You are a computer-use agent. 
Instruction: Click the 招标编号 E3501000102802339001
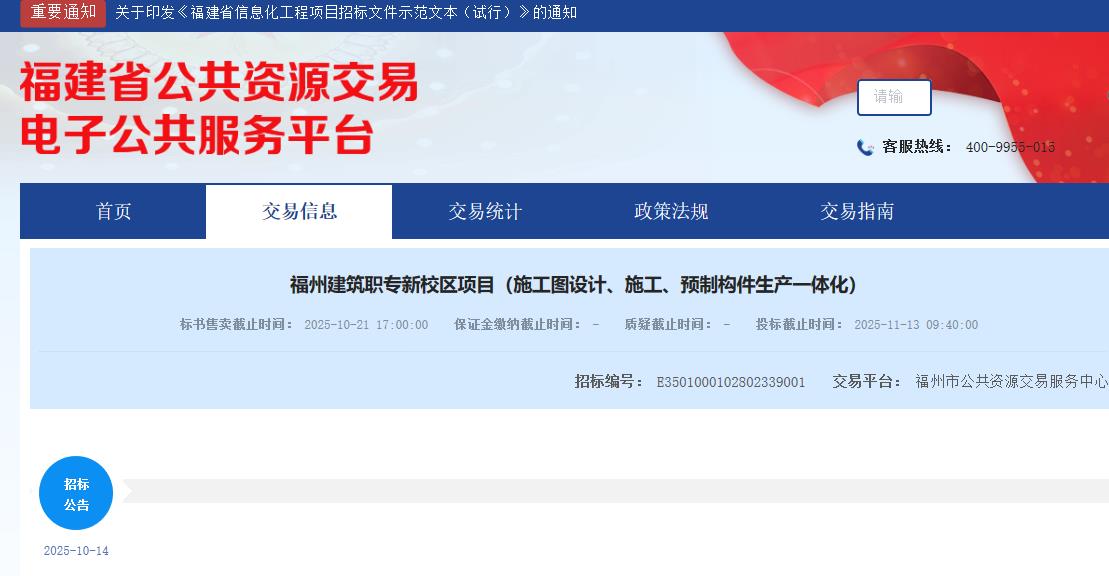tap(730, 382)
